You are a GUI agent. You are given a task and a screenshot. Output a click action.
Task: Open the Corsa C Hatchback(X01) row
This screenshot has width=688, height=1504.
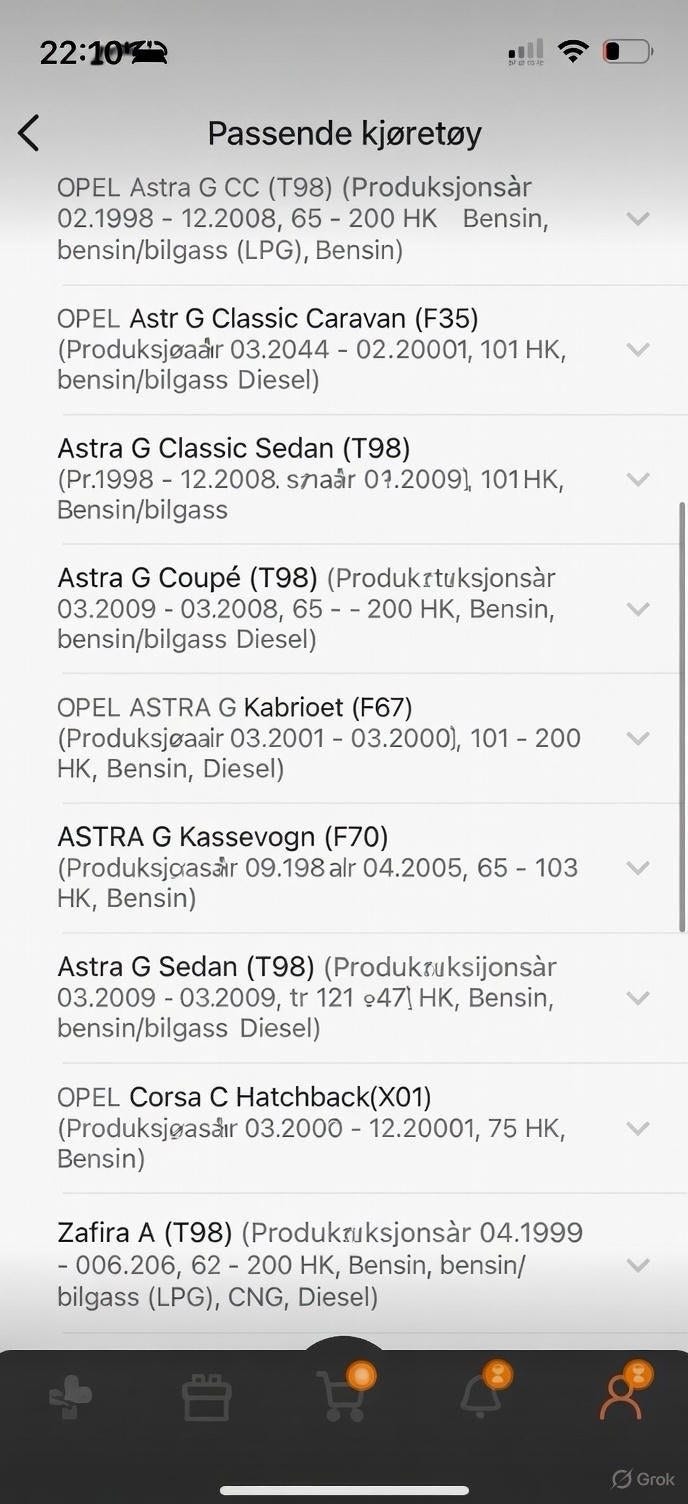(344, 1127)
